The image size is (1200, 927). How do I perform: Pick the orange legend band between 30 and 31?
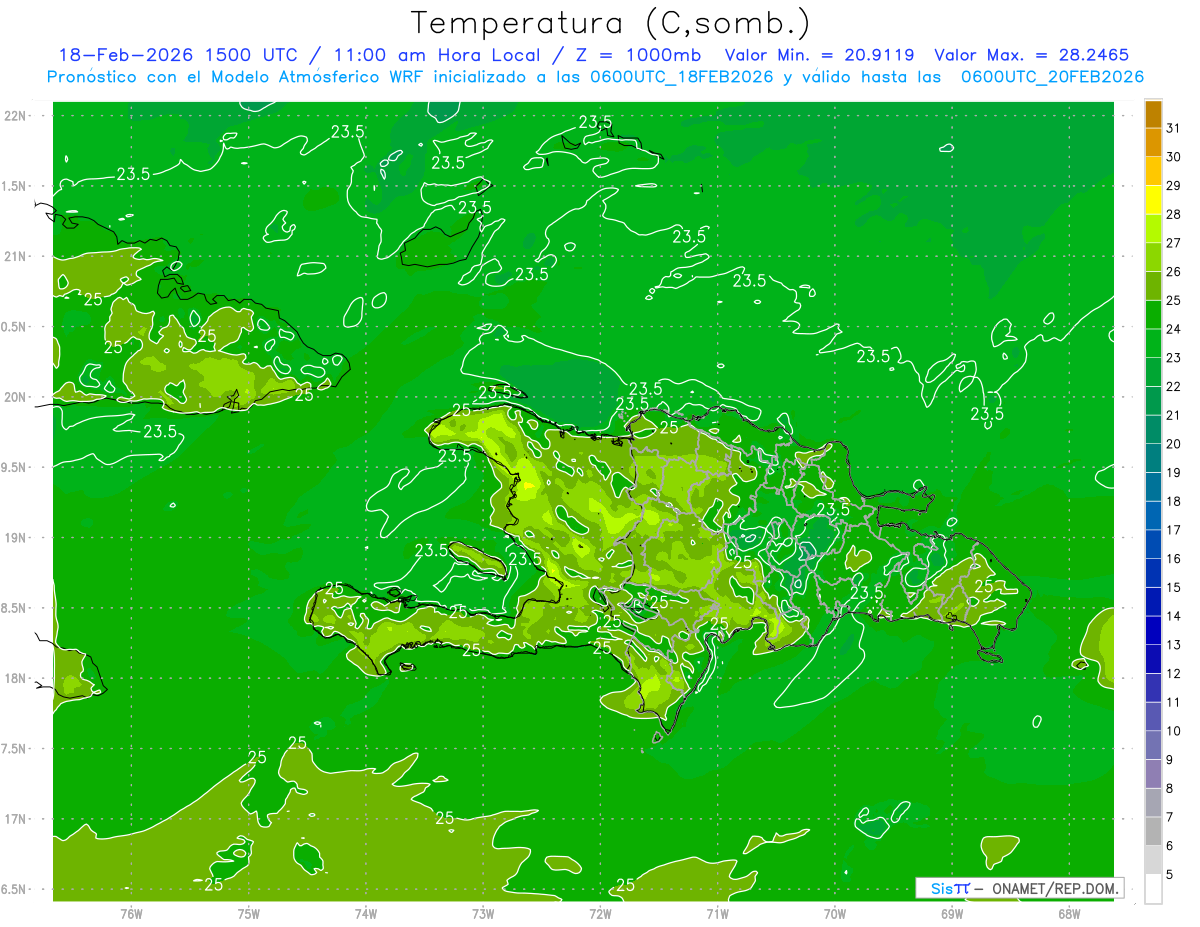[x=1153, y=142]
